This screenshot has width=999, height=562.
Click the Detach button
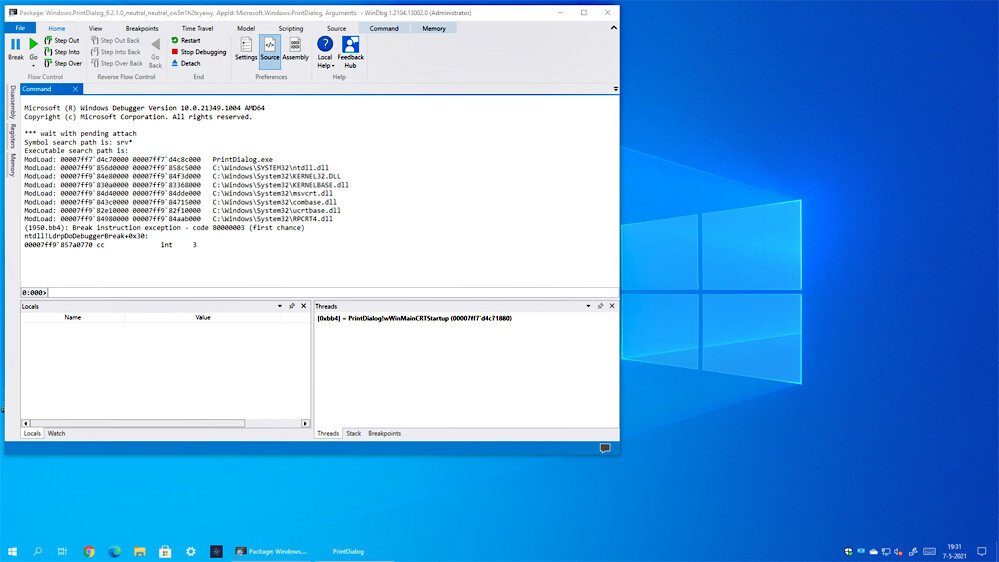[x=186, y=63]
